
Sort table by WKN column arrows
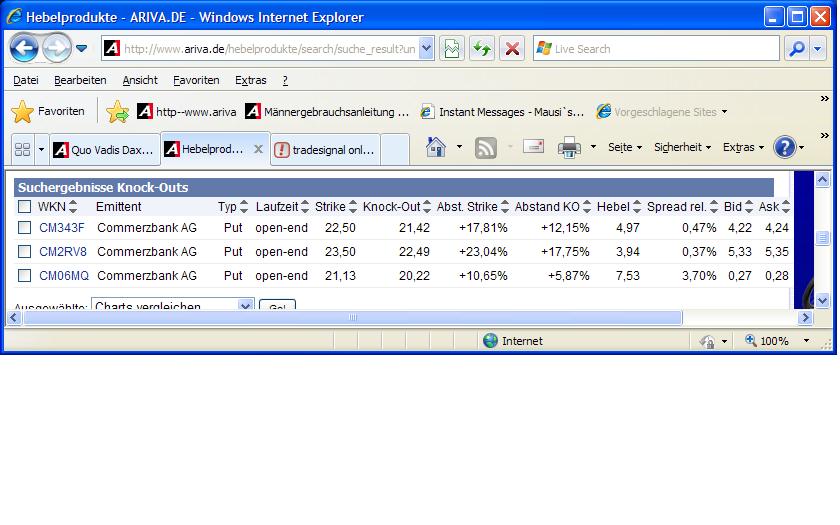point(73,206)
